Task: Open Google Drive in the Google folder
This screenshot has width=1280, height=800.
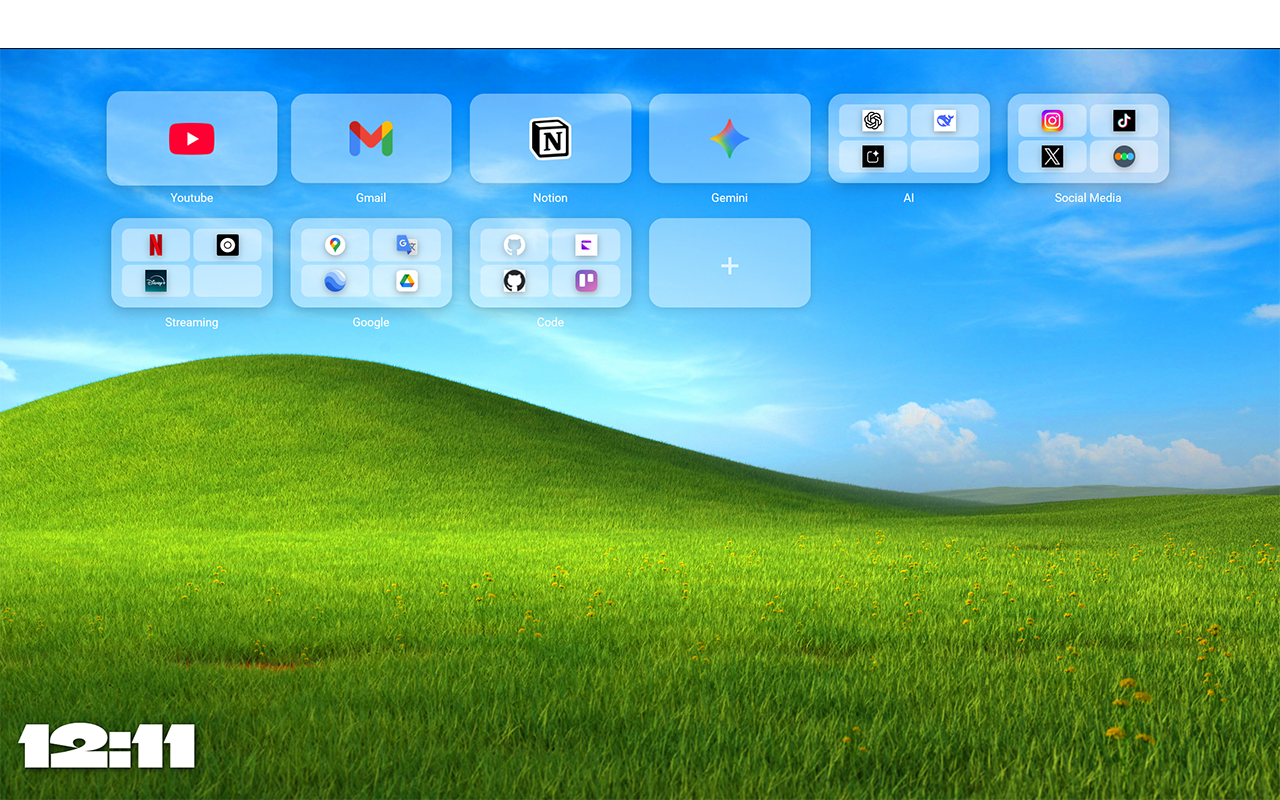Action: pyautogui.click(x=406, y=281)
